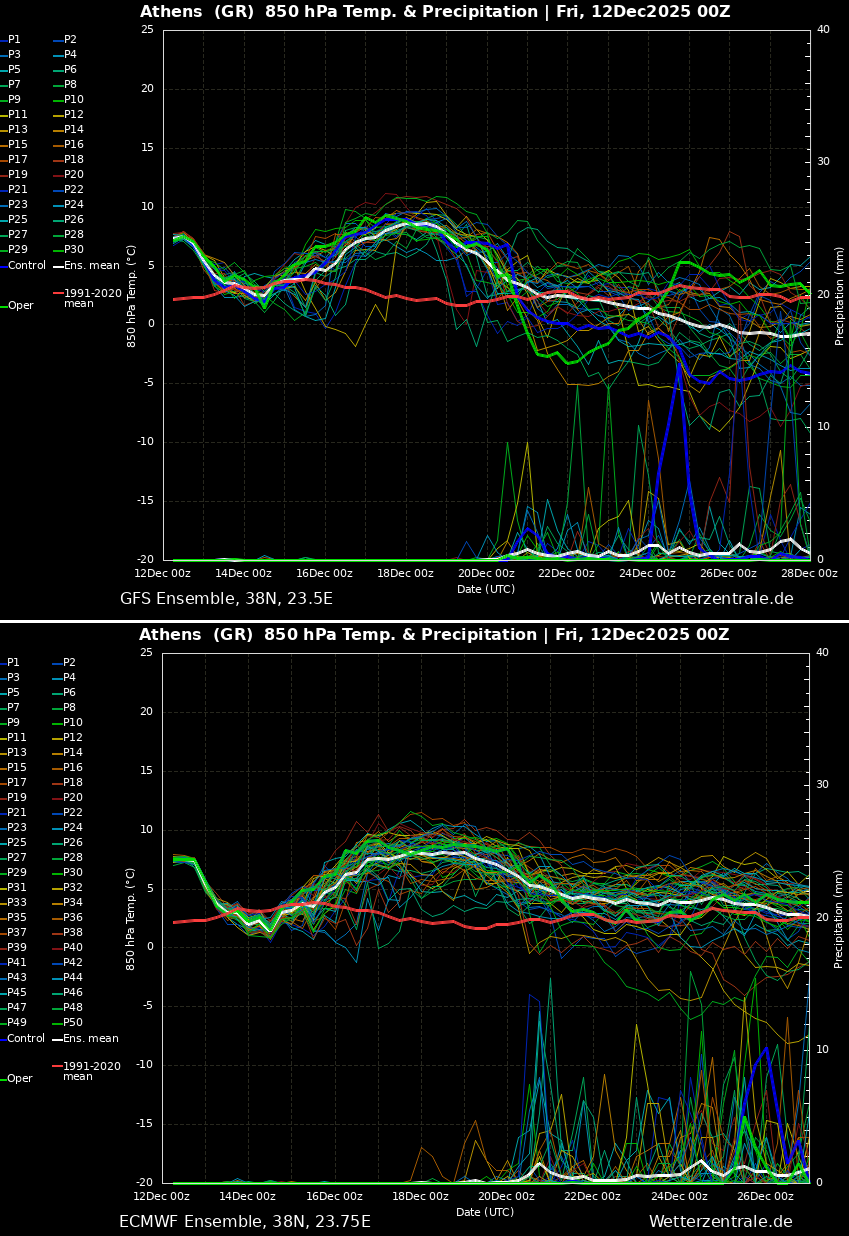Image resolution: width=849 pixels, height=1236 pixels.
Task: Click the 20Dec 00z tick on GFS time axis
Action: [x=486, y=574]
